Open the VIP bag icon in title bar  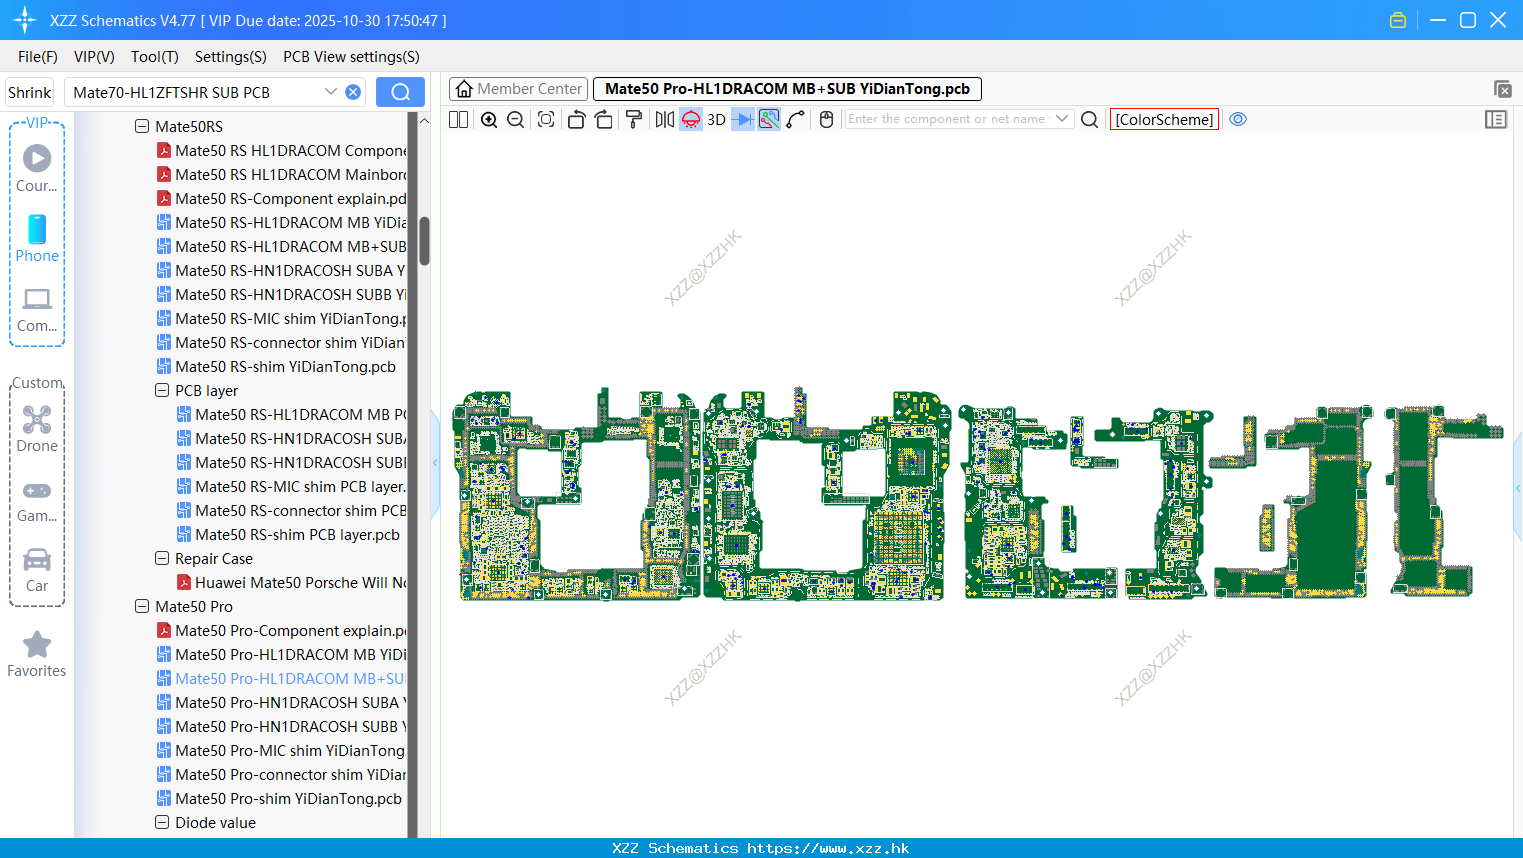point(1398,20)
